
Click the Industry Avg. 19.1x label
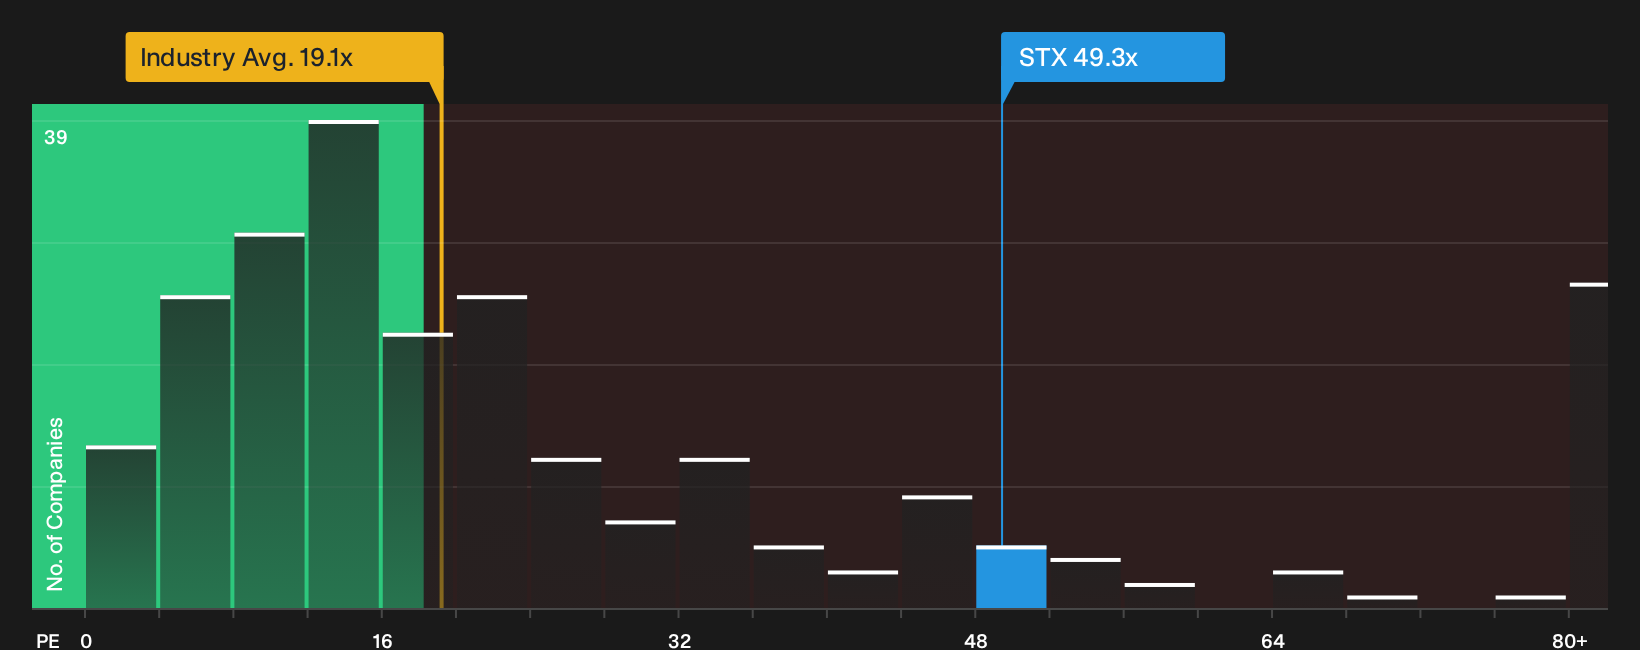(x=284, y=57)
